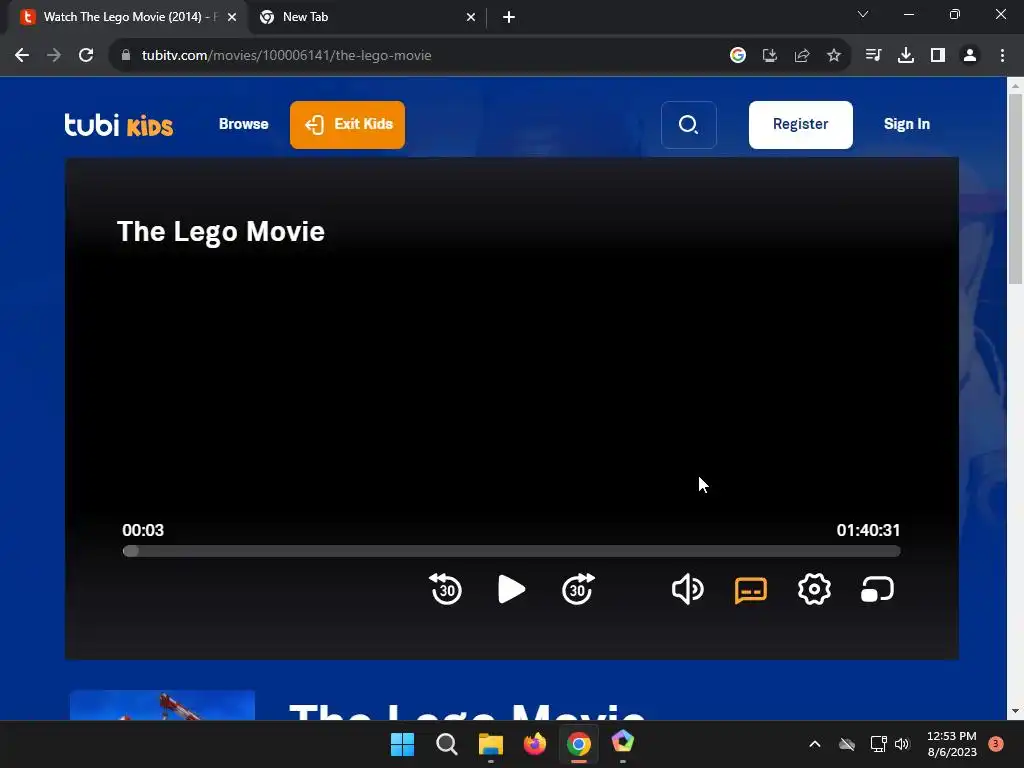Open File Explorer from taskbar
The image size is (1024, 768).
(x=490, y=744)
